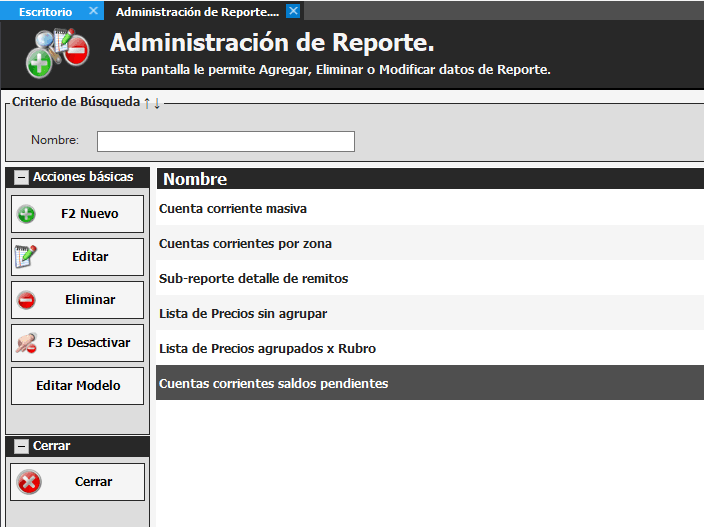
Task: Click the F3 Desactivar icon
Action: coord(27,343)
